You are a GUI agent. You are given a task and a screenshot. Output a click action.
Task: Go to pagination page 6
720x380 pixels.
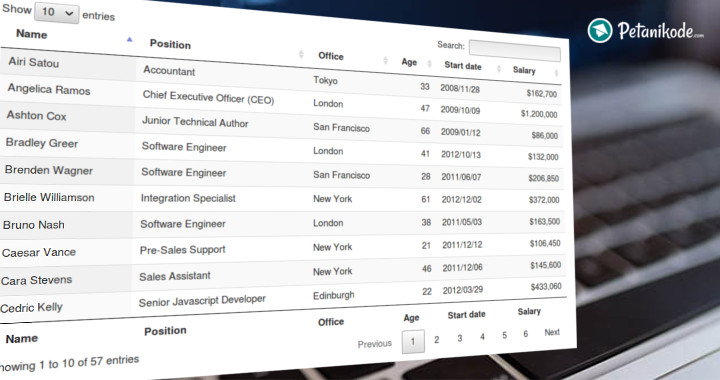point(525,334)
